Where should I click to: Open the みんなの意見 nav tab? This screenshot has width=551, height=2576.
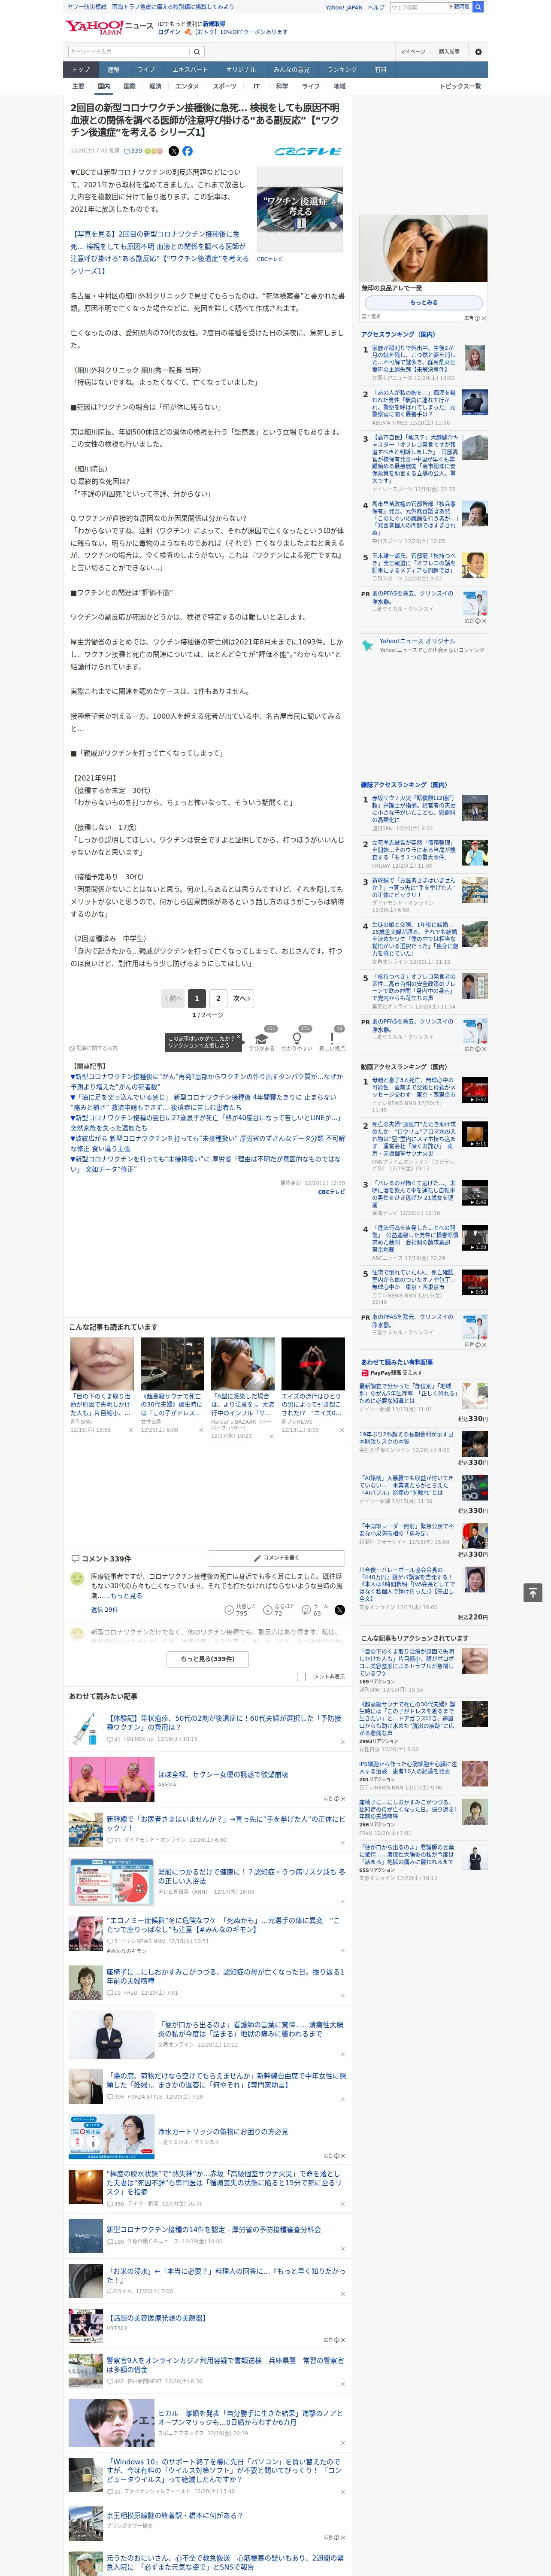[291, 70]
